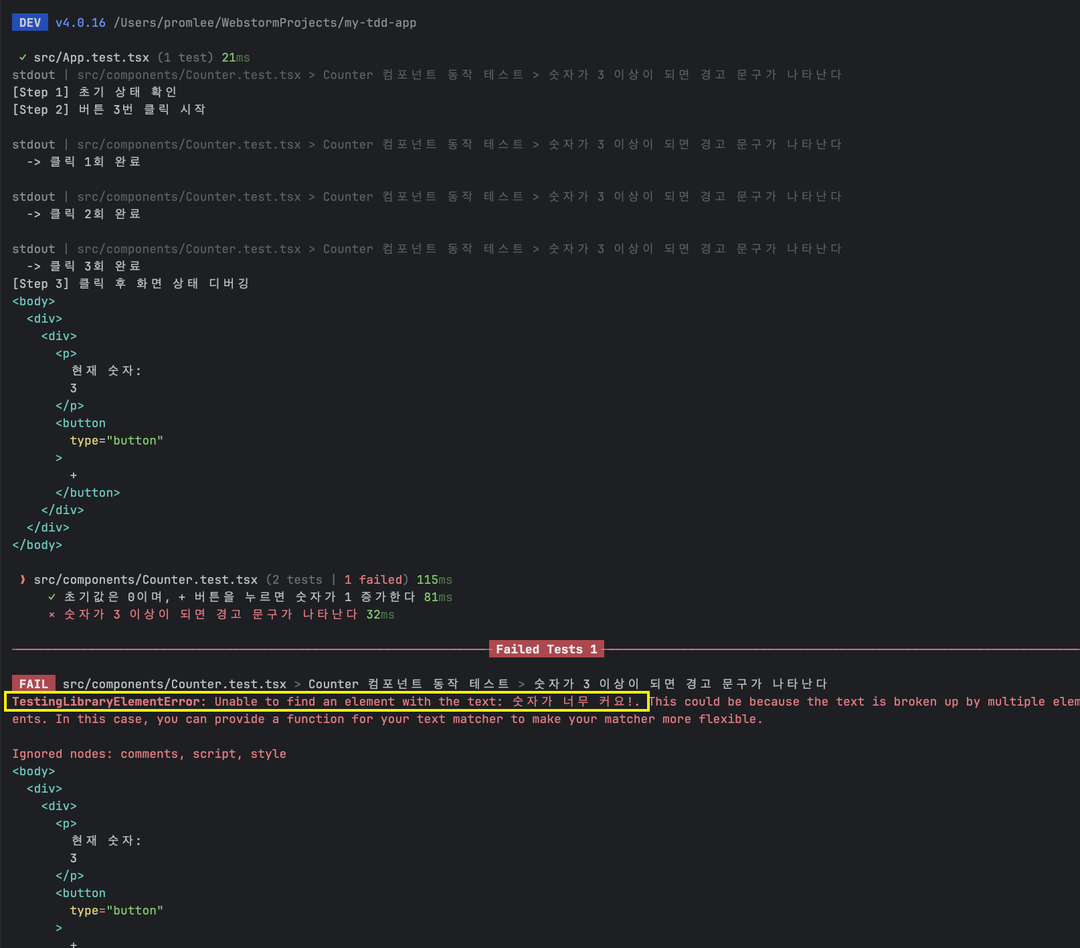This screenshot has height=948, width=1080.
Task: Open Counter.test.tsx in the 2 tests summary line
Action: point(145,580)
